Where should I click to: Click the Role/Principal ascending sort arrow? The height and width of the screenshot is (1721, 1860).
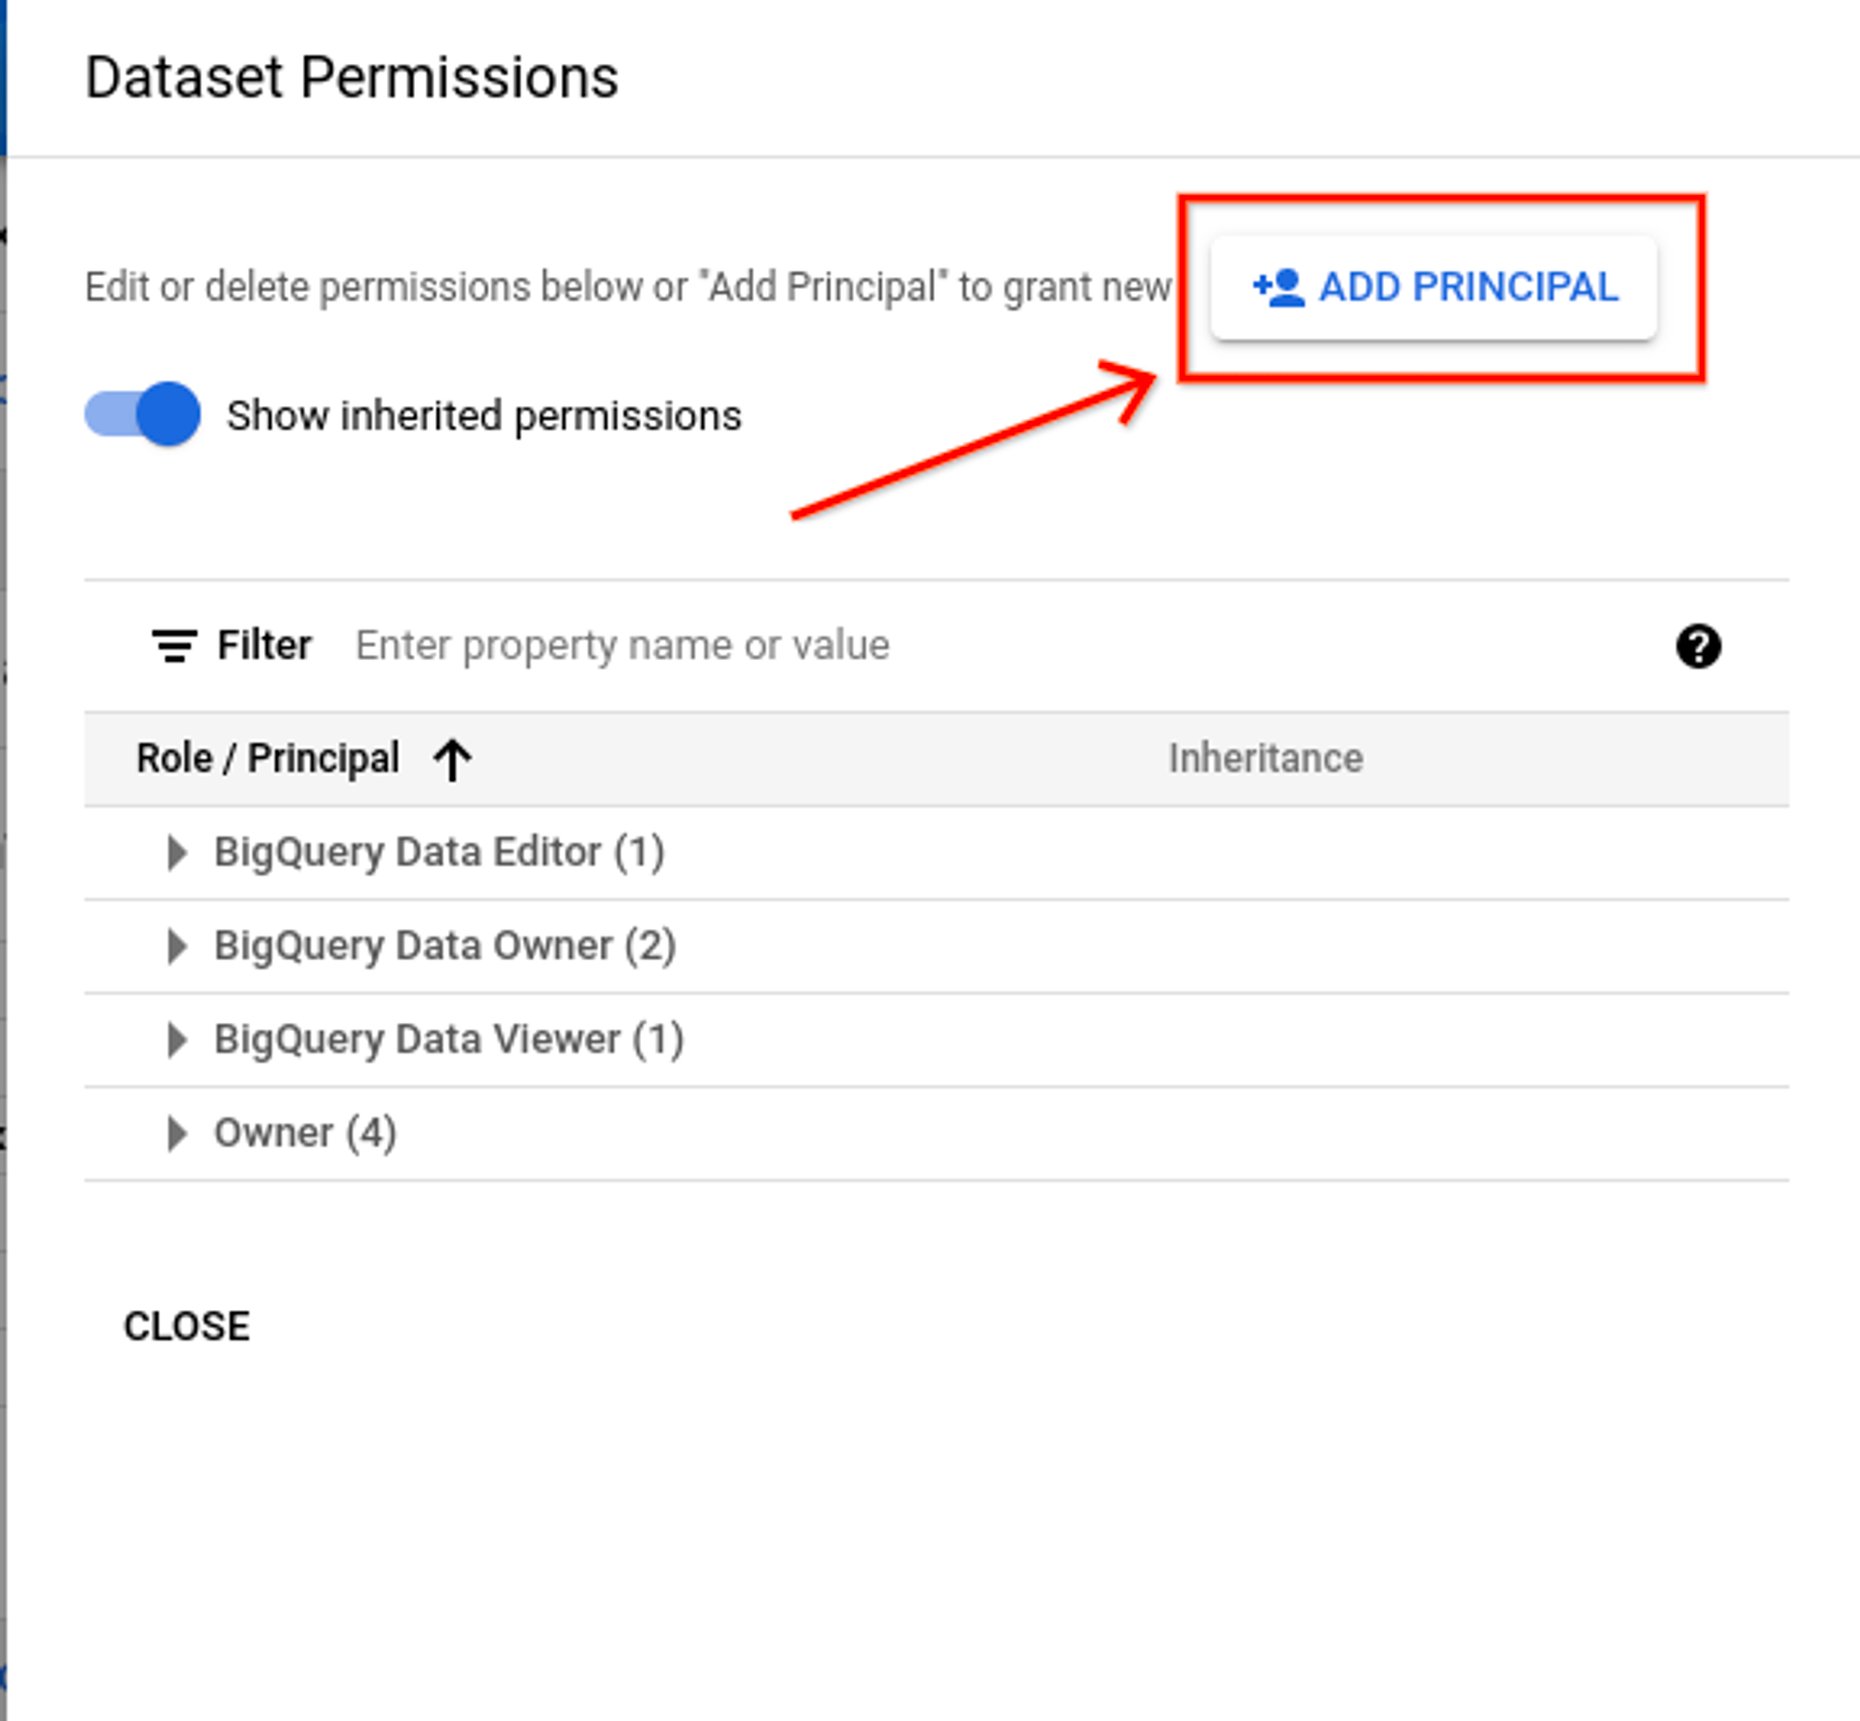[x=452, y=758]
